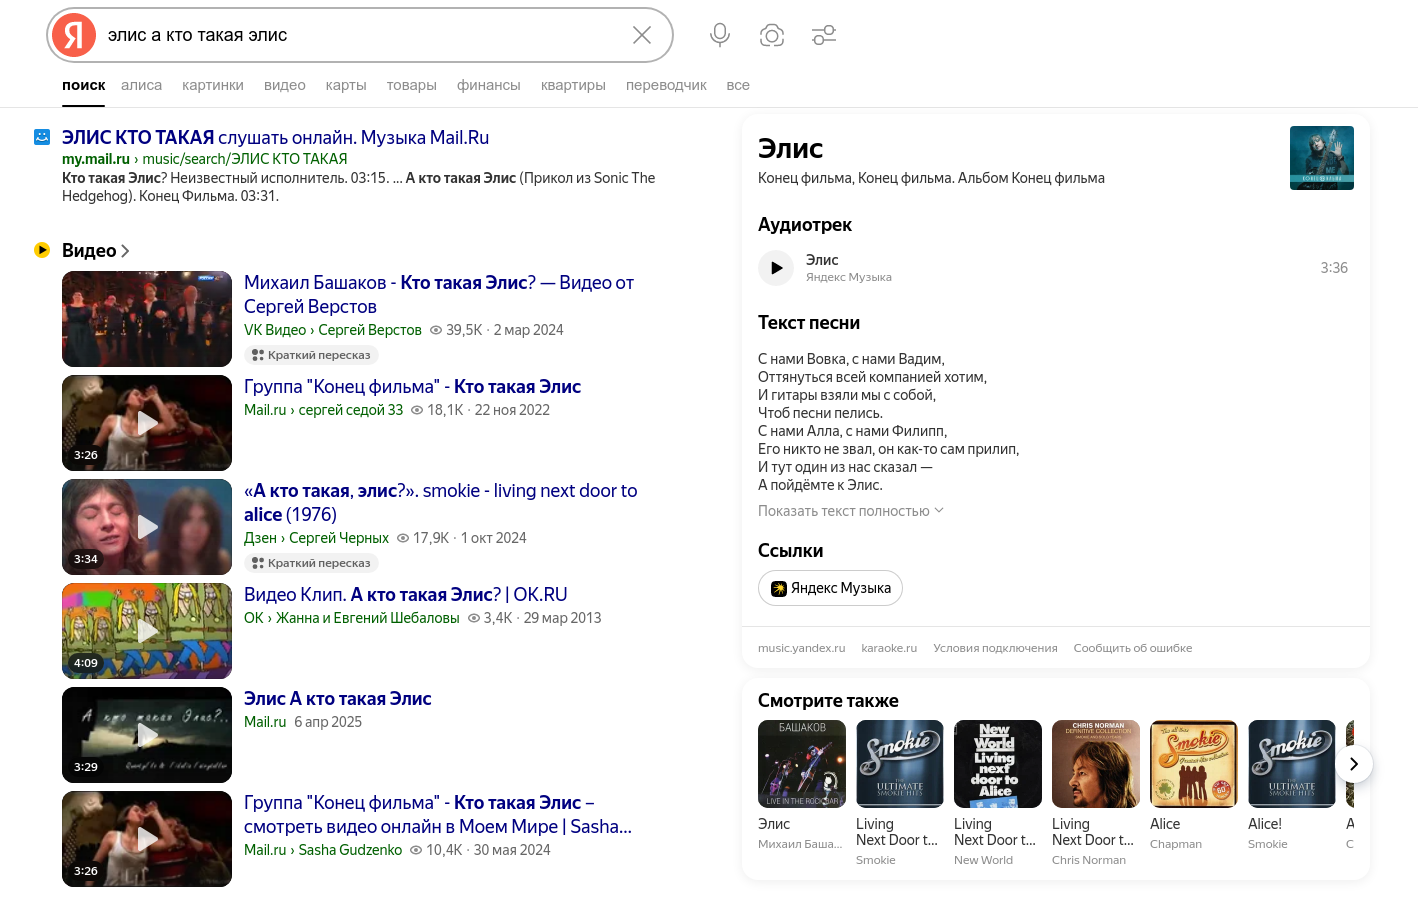This screenshot has width=1418, height=904.
Task: Switch to the Картинки tab
Action: [213, 85]
